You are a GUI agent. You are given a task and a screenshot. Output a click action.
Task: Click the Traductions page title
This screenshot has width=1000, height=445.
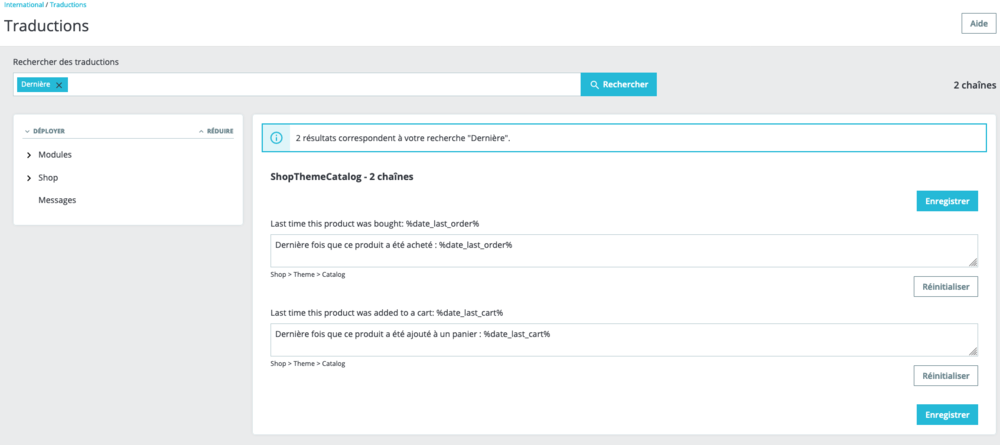pyautogui.click(x=47, y=26)
